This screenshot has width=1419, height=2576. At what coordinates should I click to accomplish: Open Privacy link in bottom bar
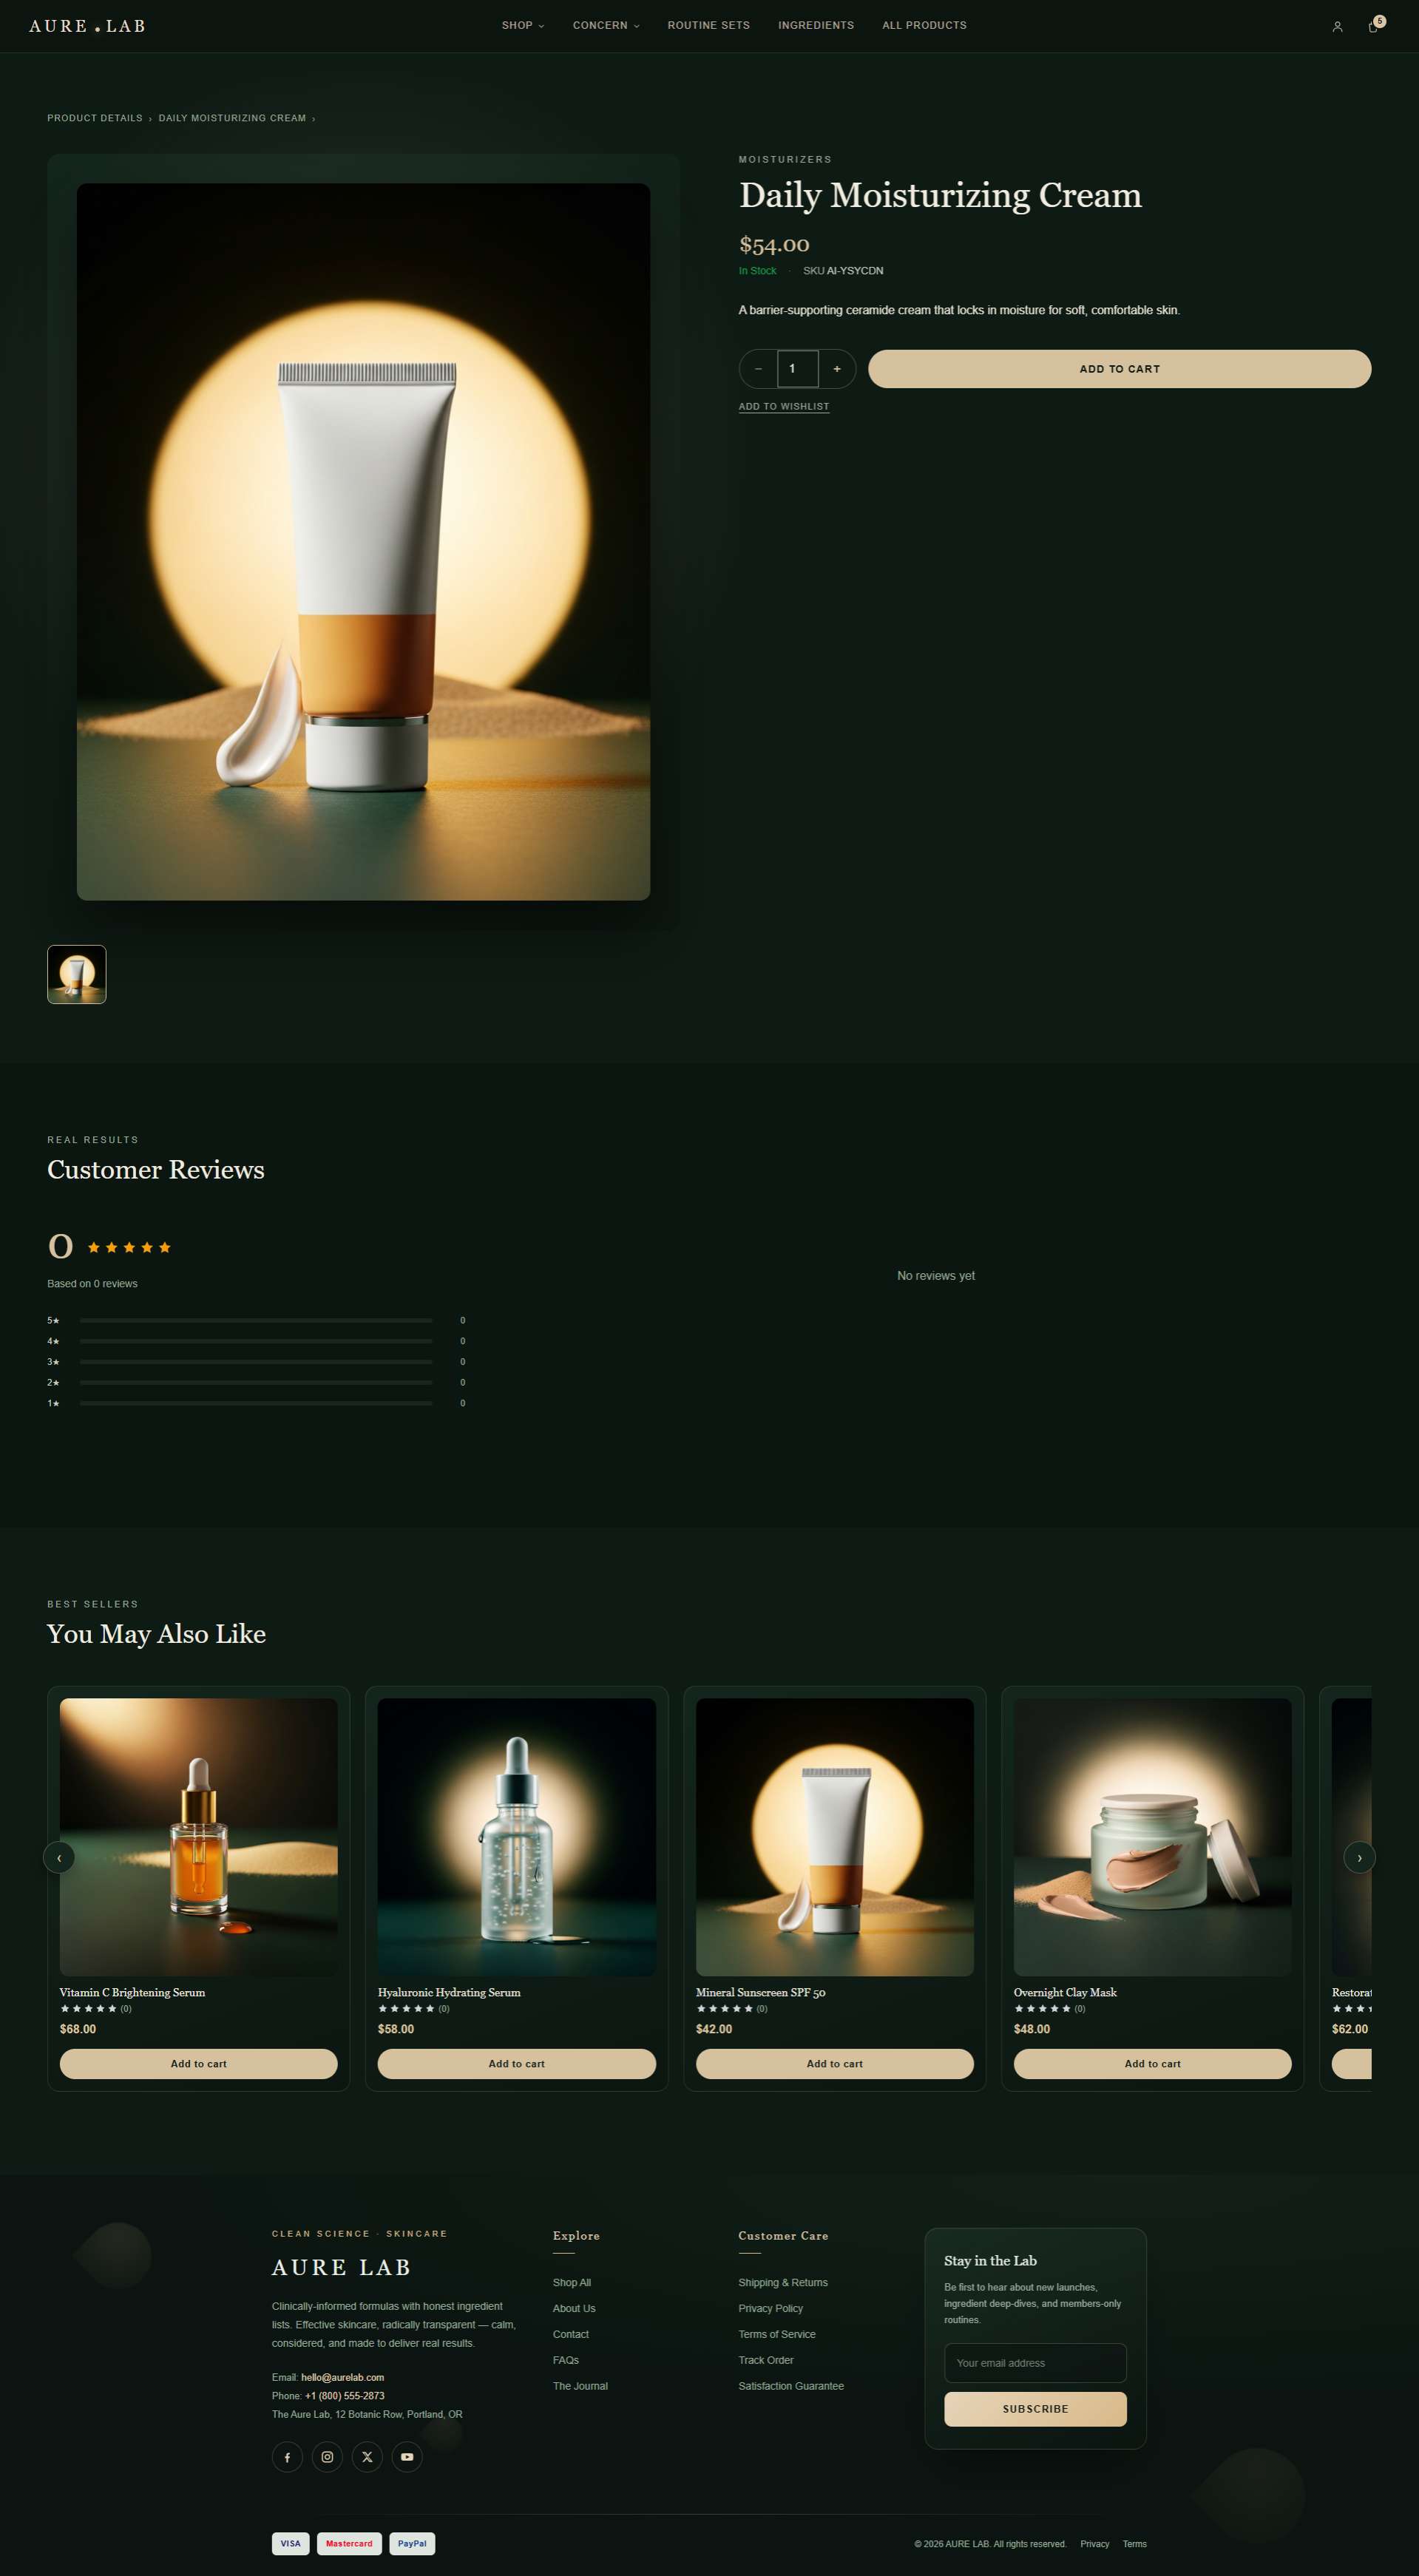1095,2544
